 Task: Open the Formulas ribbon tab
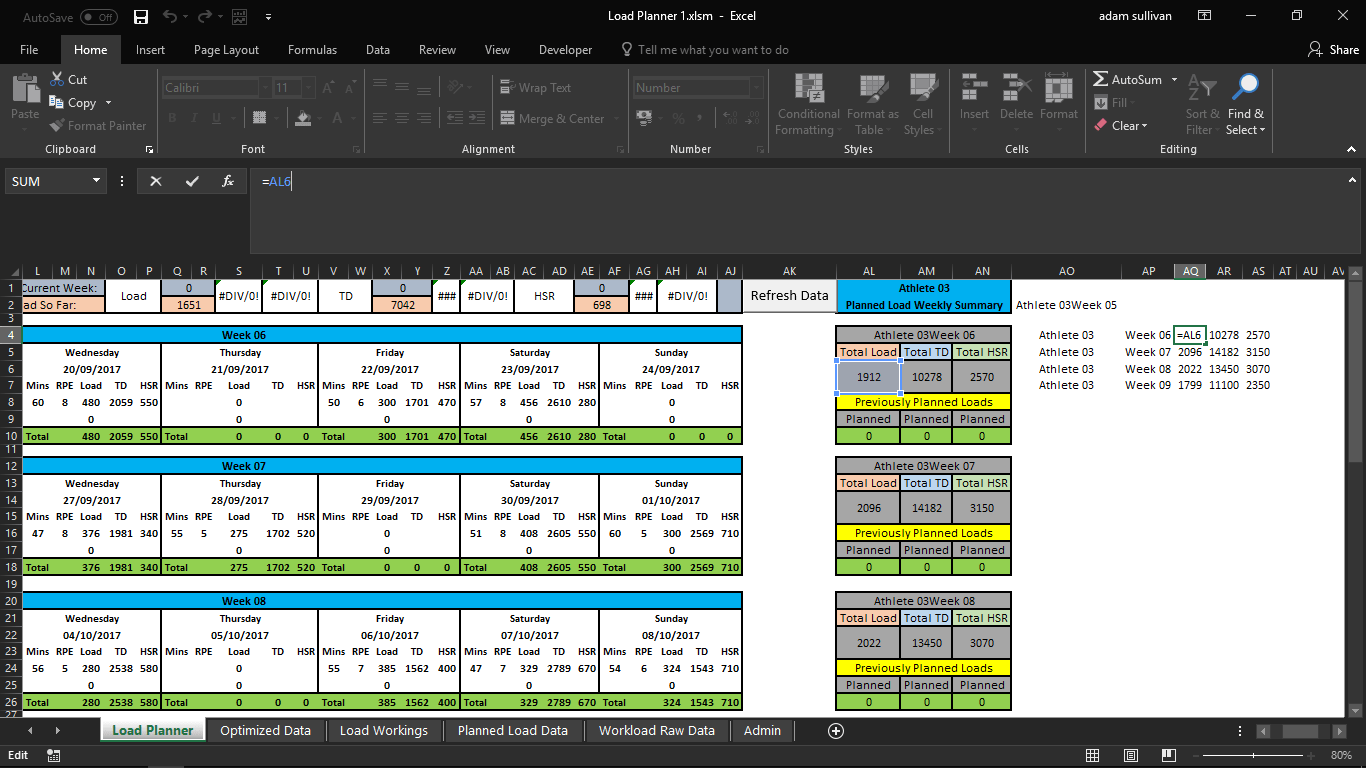(312, 50)
